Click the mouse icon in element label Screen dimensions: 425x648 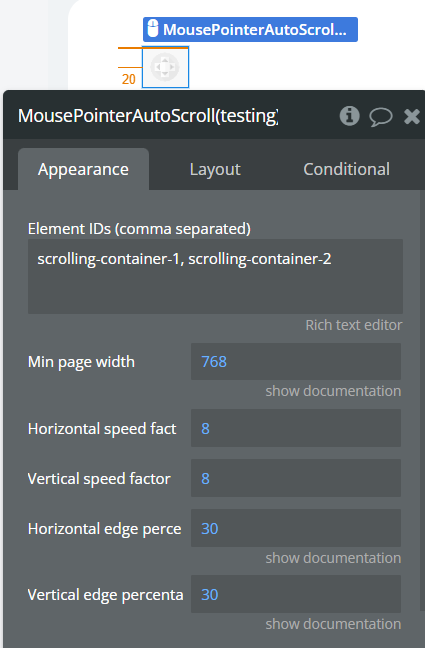[x=153, y=29]
